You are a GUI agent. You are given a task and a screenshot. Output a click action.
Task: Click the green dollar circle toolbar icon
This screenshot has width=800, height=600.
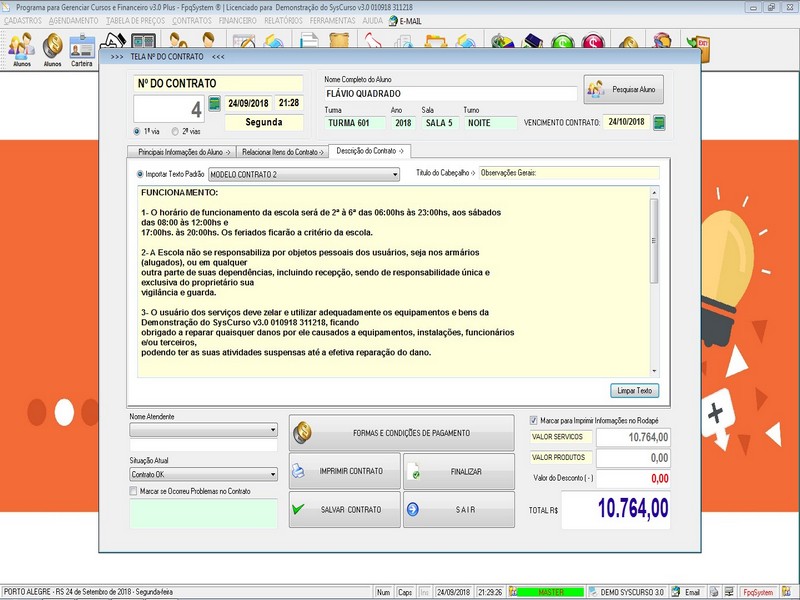click(x=563, y=42)
